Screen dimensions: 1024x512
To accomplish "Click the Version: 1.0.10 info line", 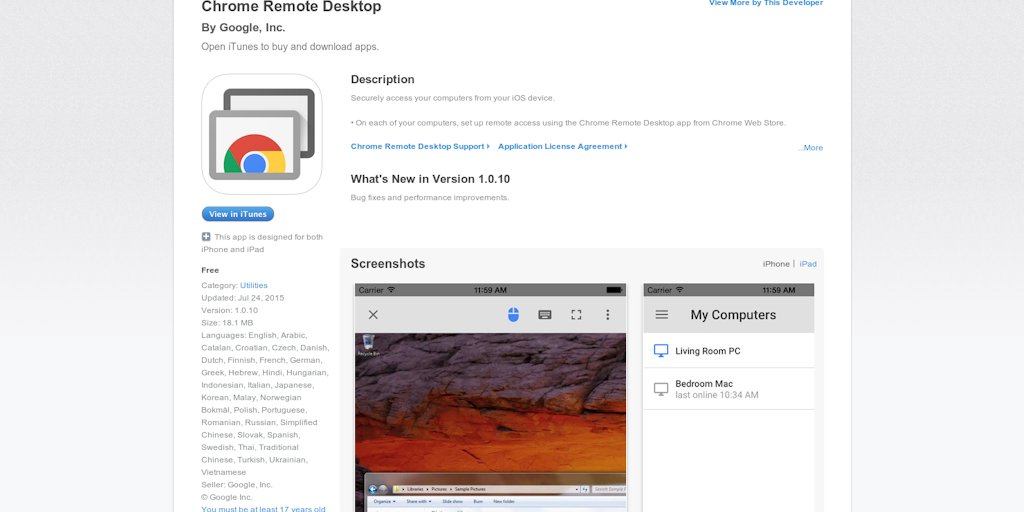I will point(230,310).
